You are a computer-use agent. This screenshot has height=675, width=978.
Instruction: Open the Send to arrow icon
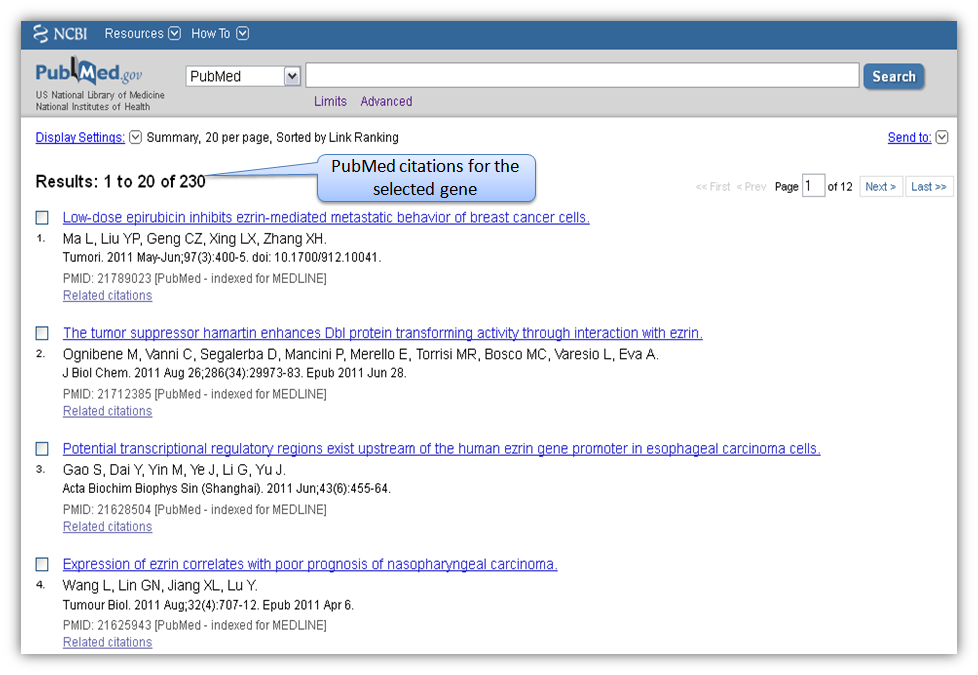coord(942,138)
